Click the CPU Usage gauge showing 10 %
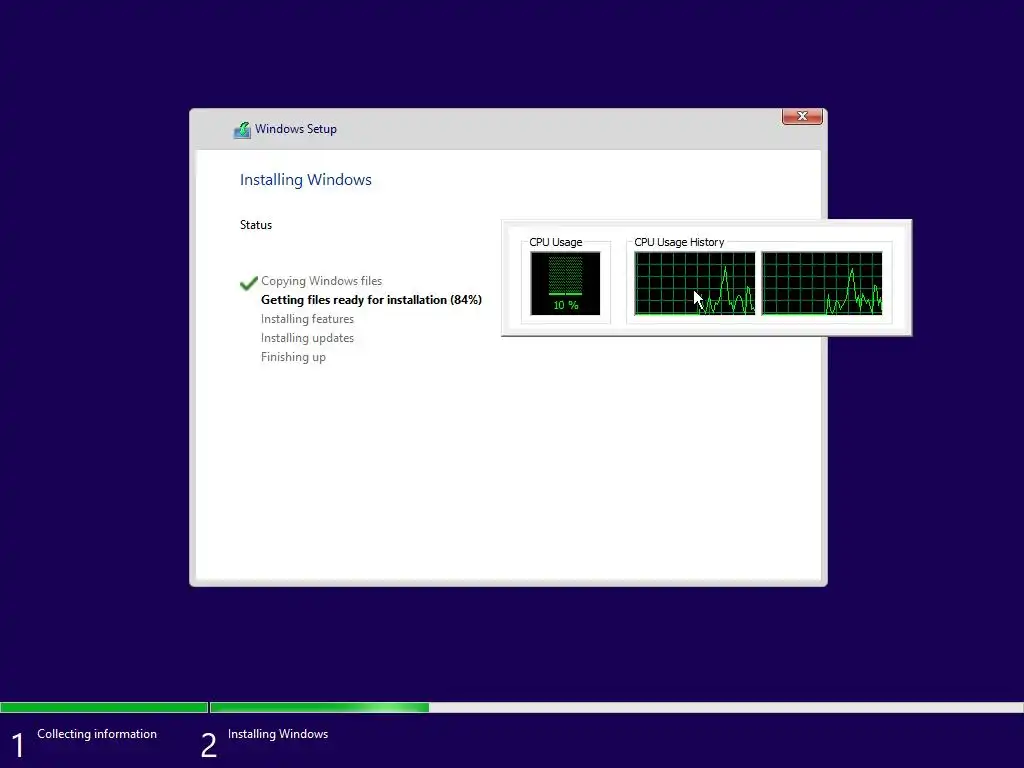This screenshot has width=1024, height=768. (566, 283)
